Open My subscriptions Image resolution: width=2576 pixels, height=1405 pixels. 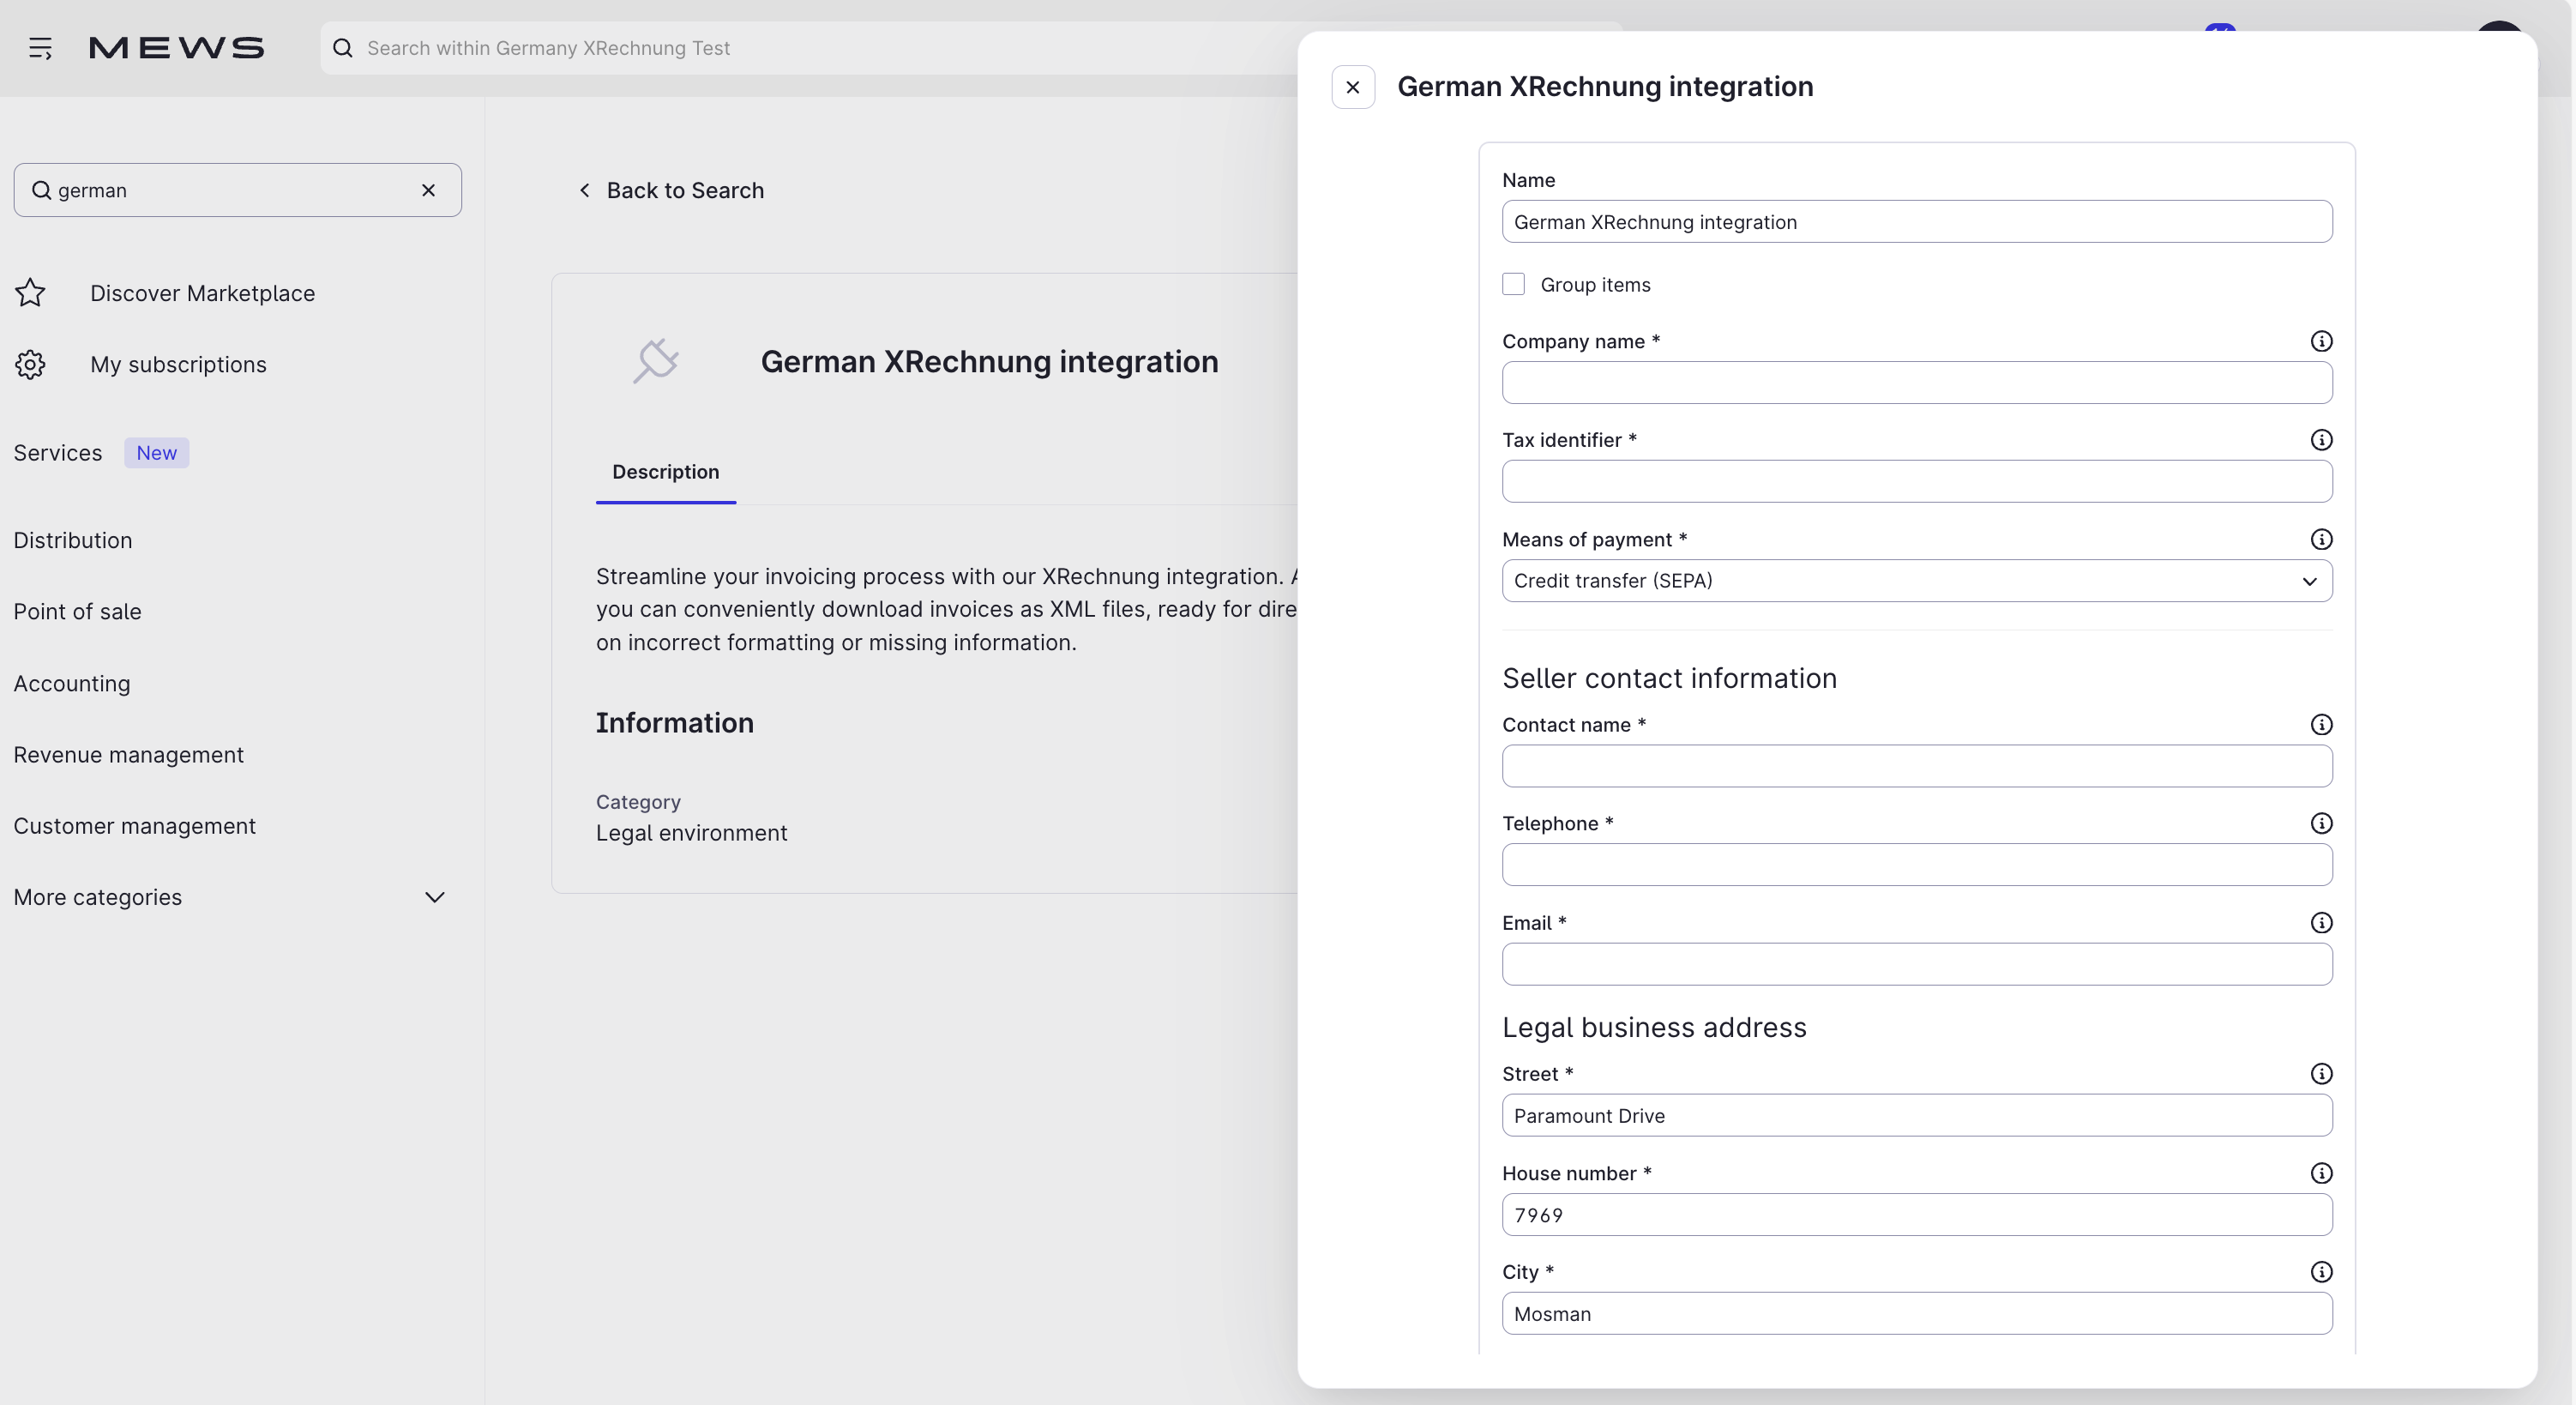tap(178, 365)
